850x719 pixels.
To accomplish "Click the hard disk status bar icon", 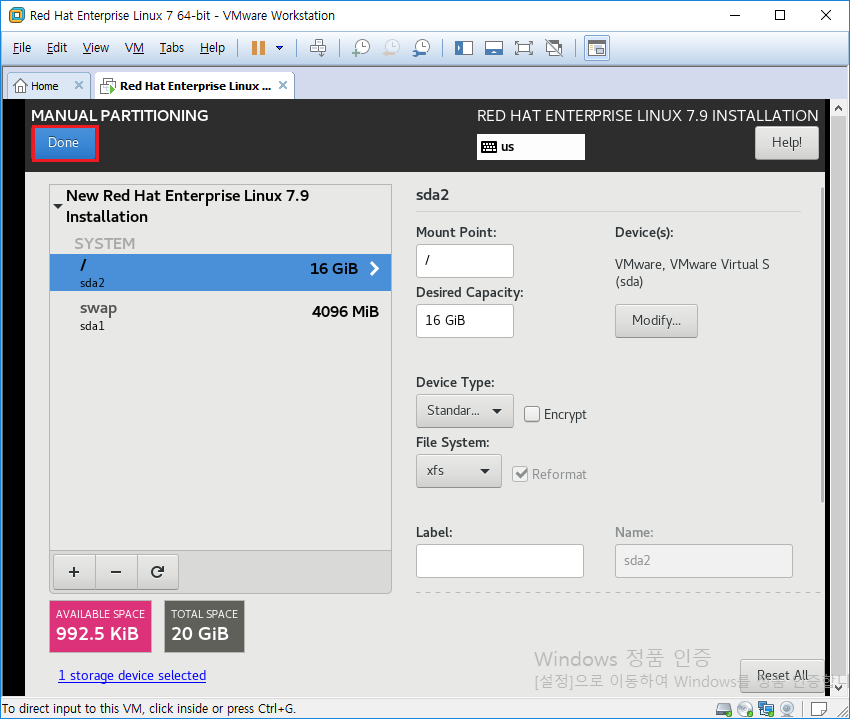I will click(724, 708).
